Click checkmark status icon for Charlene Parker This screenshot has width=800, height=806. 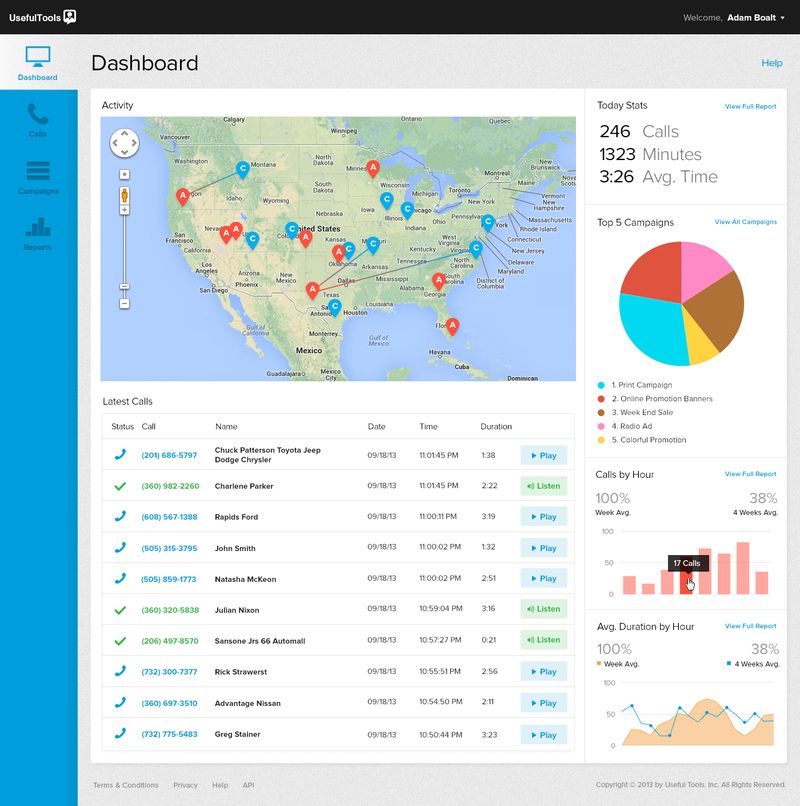tap(120, 486)
